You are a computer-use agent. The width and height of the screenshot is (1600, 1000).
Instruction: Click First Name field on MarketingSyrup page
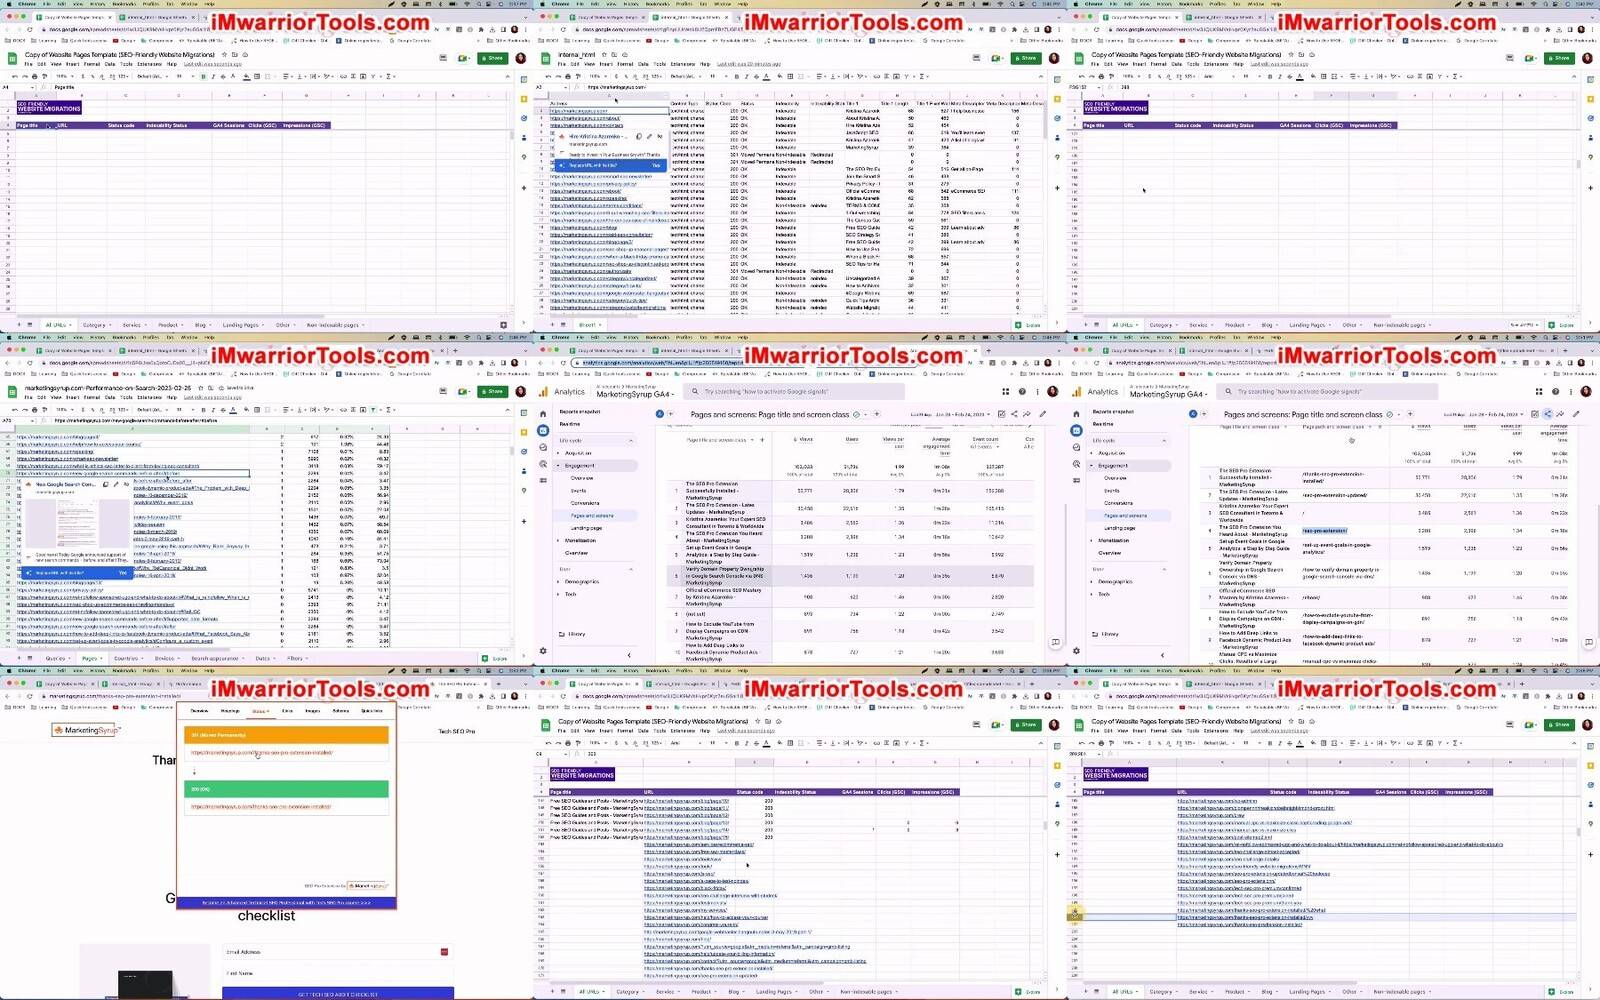[x=338, y=973]
